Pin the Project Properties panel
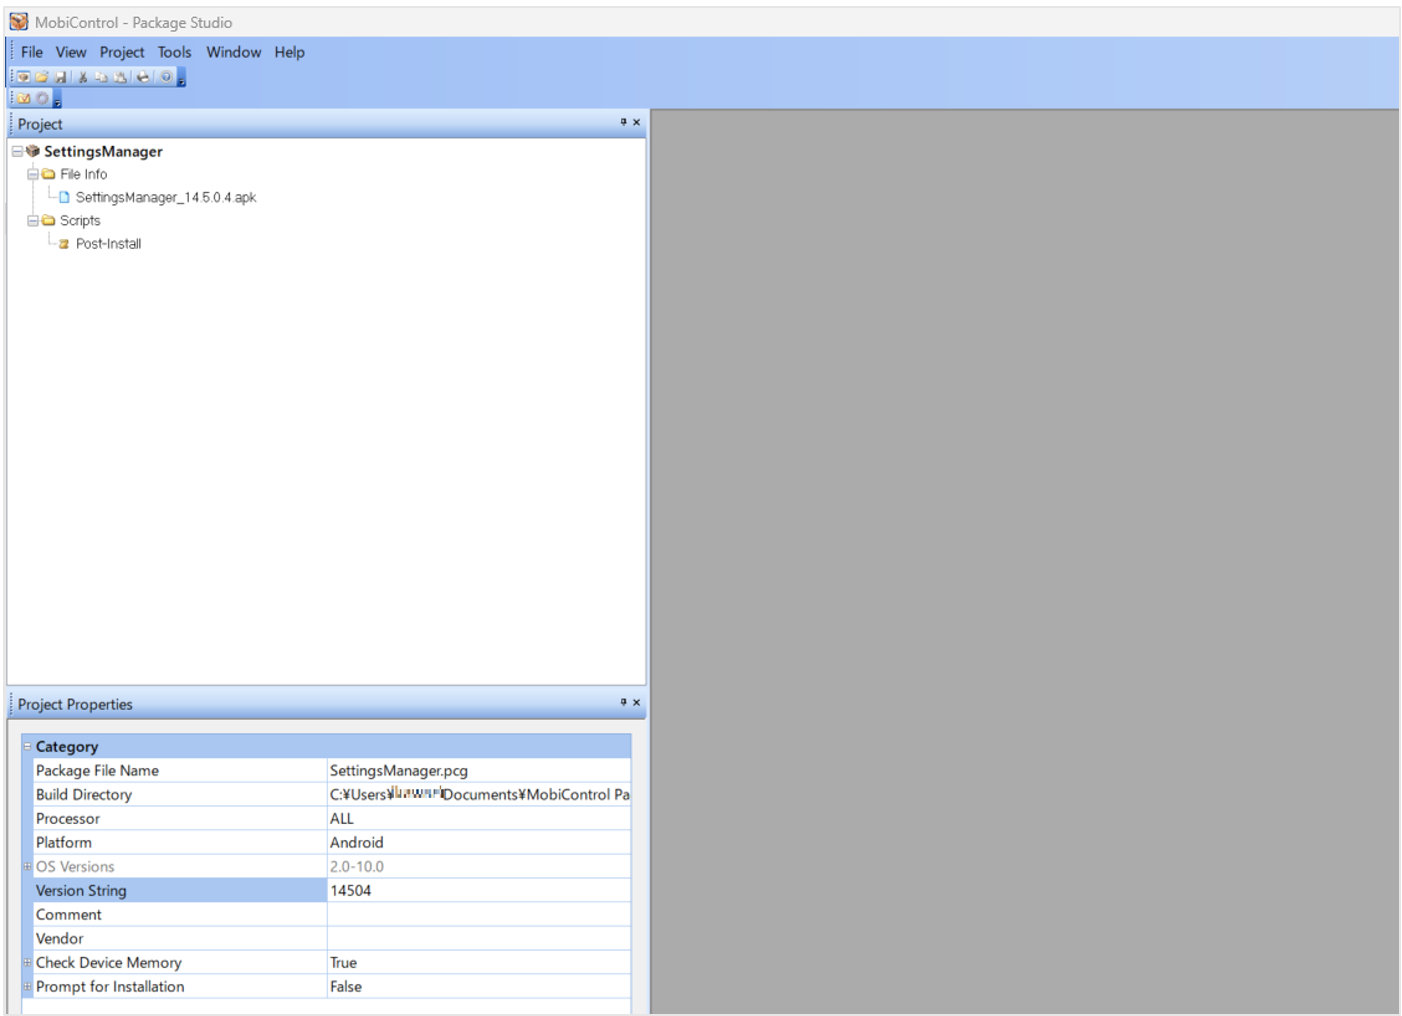 click(x=623, y=702)
